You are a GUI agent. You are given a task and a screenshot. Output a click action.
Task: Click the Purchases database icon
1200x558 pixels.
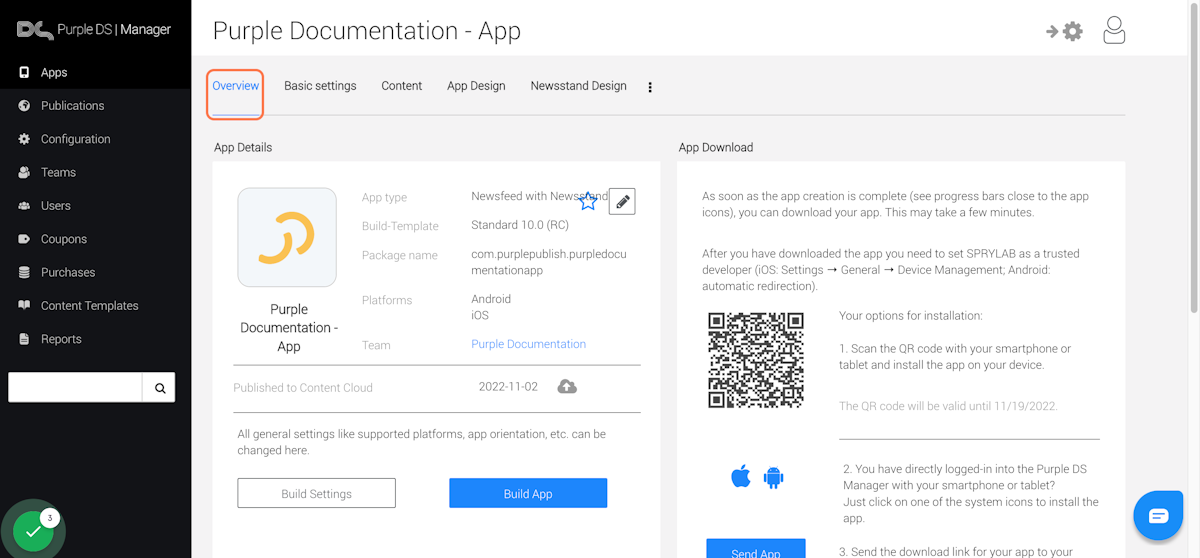(24, 272)
